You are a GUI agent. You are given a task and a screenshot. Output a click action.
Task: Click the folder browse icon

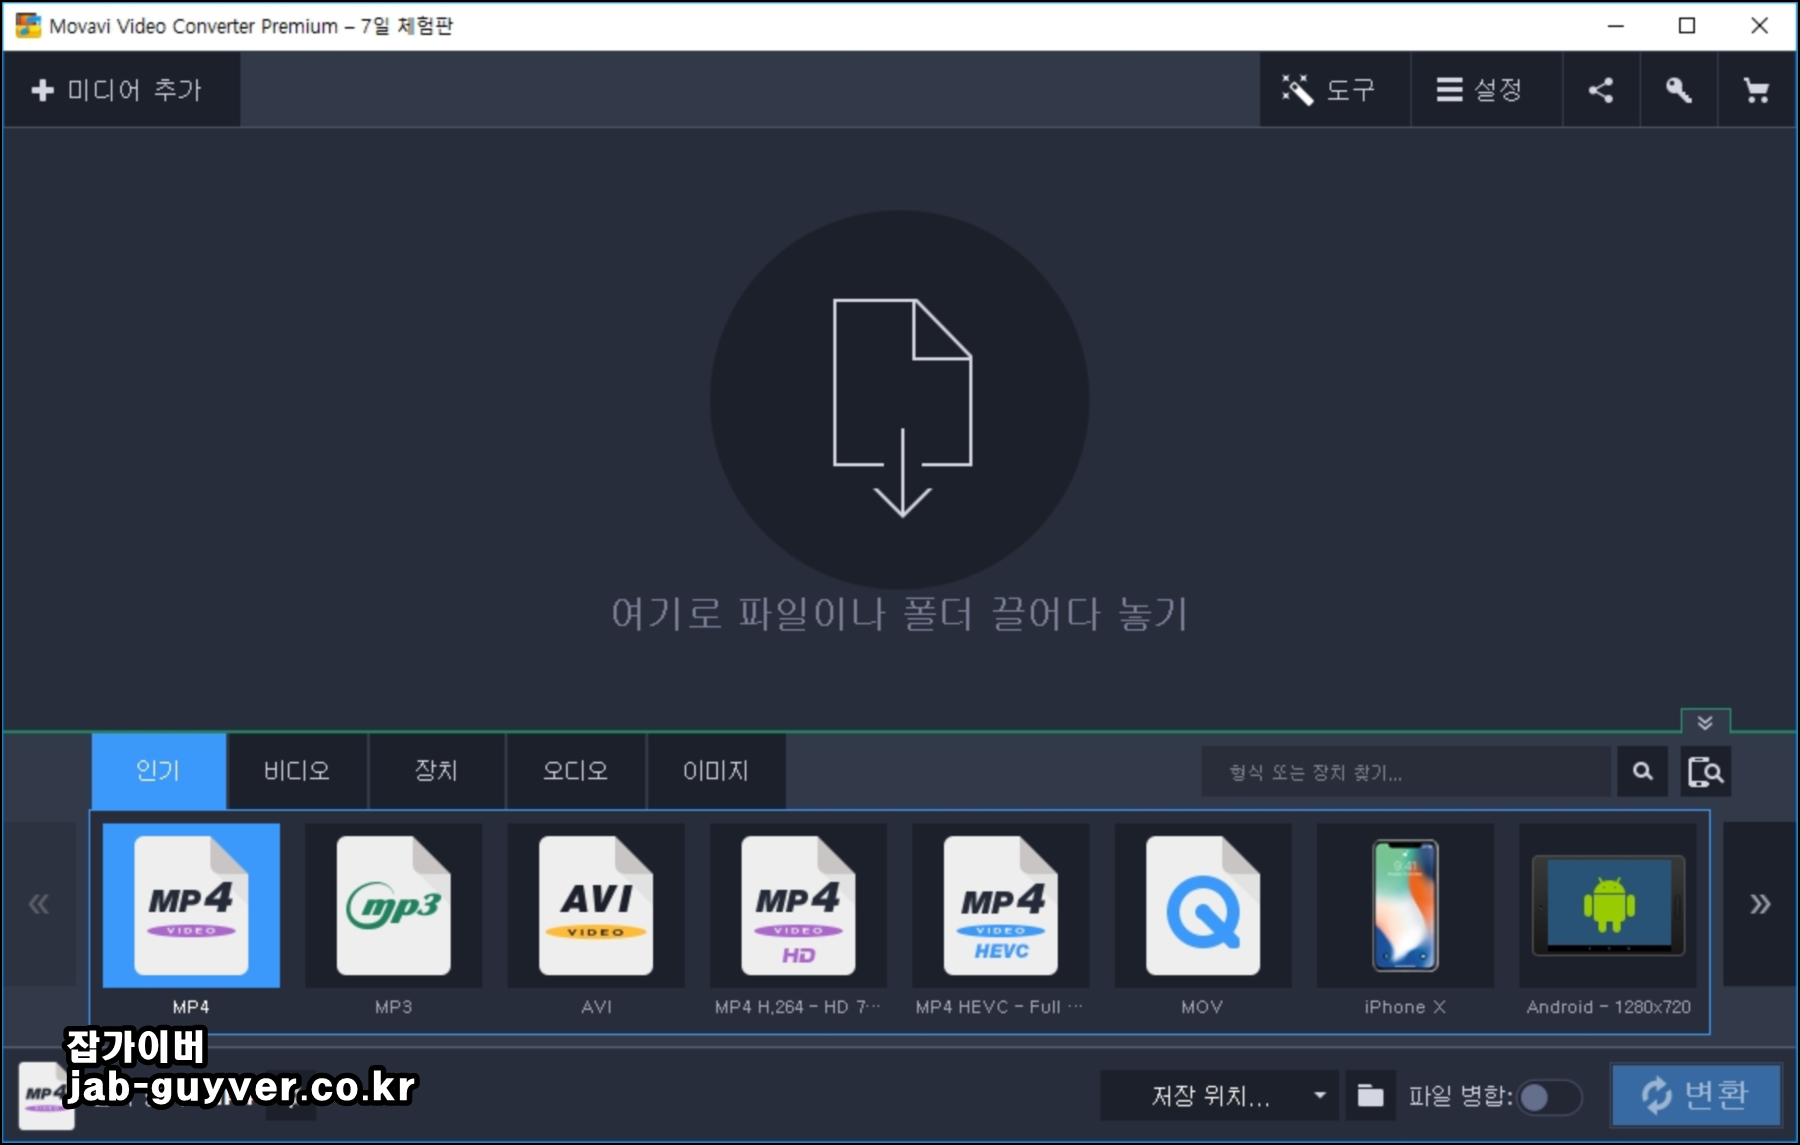tap(1370, 1096)
